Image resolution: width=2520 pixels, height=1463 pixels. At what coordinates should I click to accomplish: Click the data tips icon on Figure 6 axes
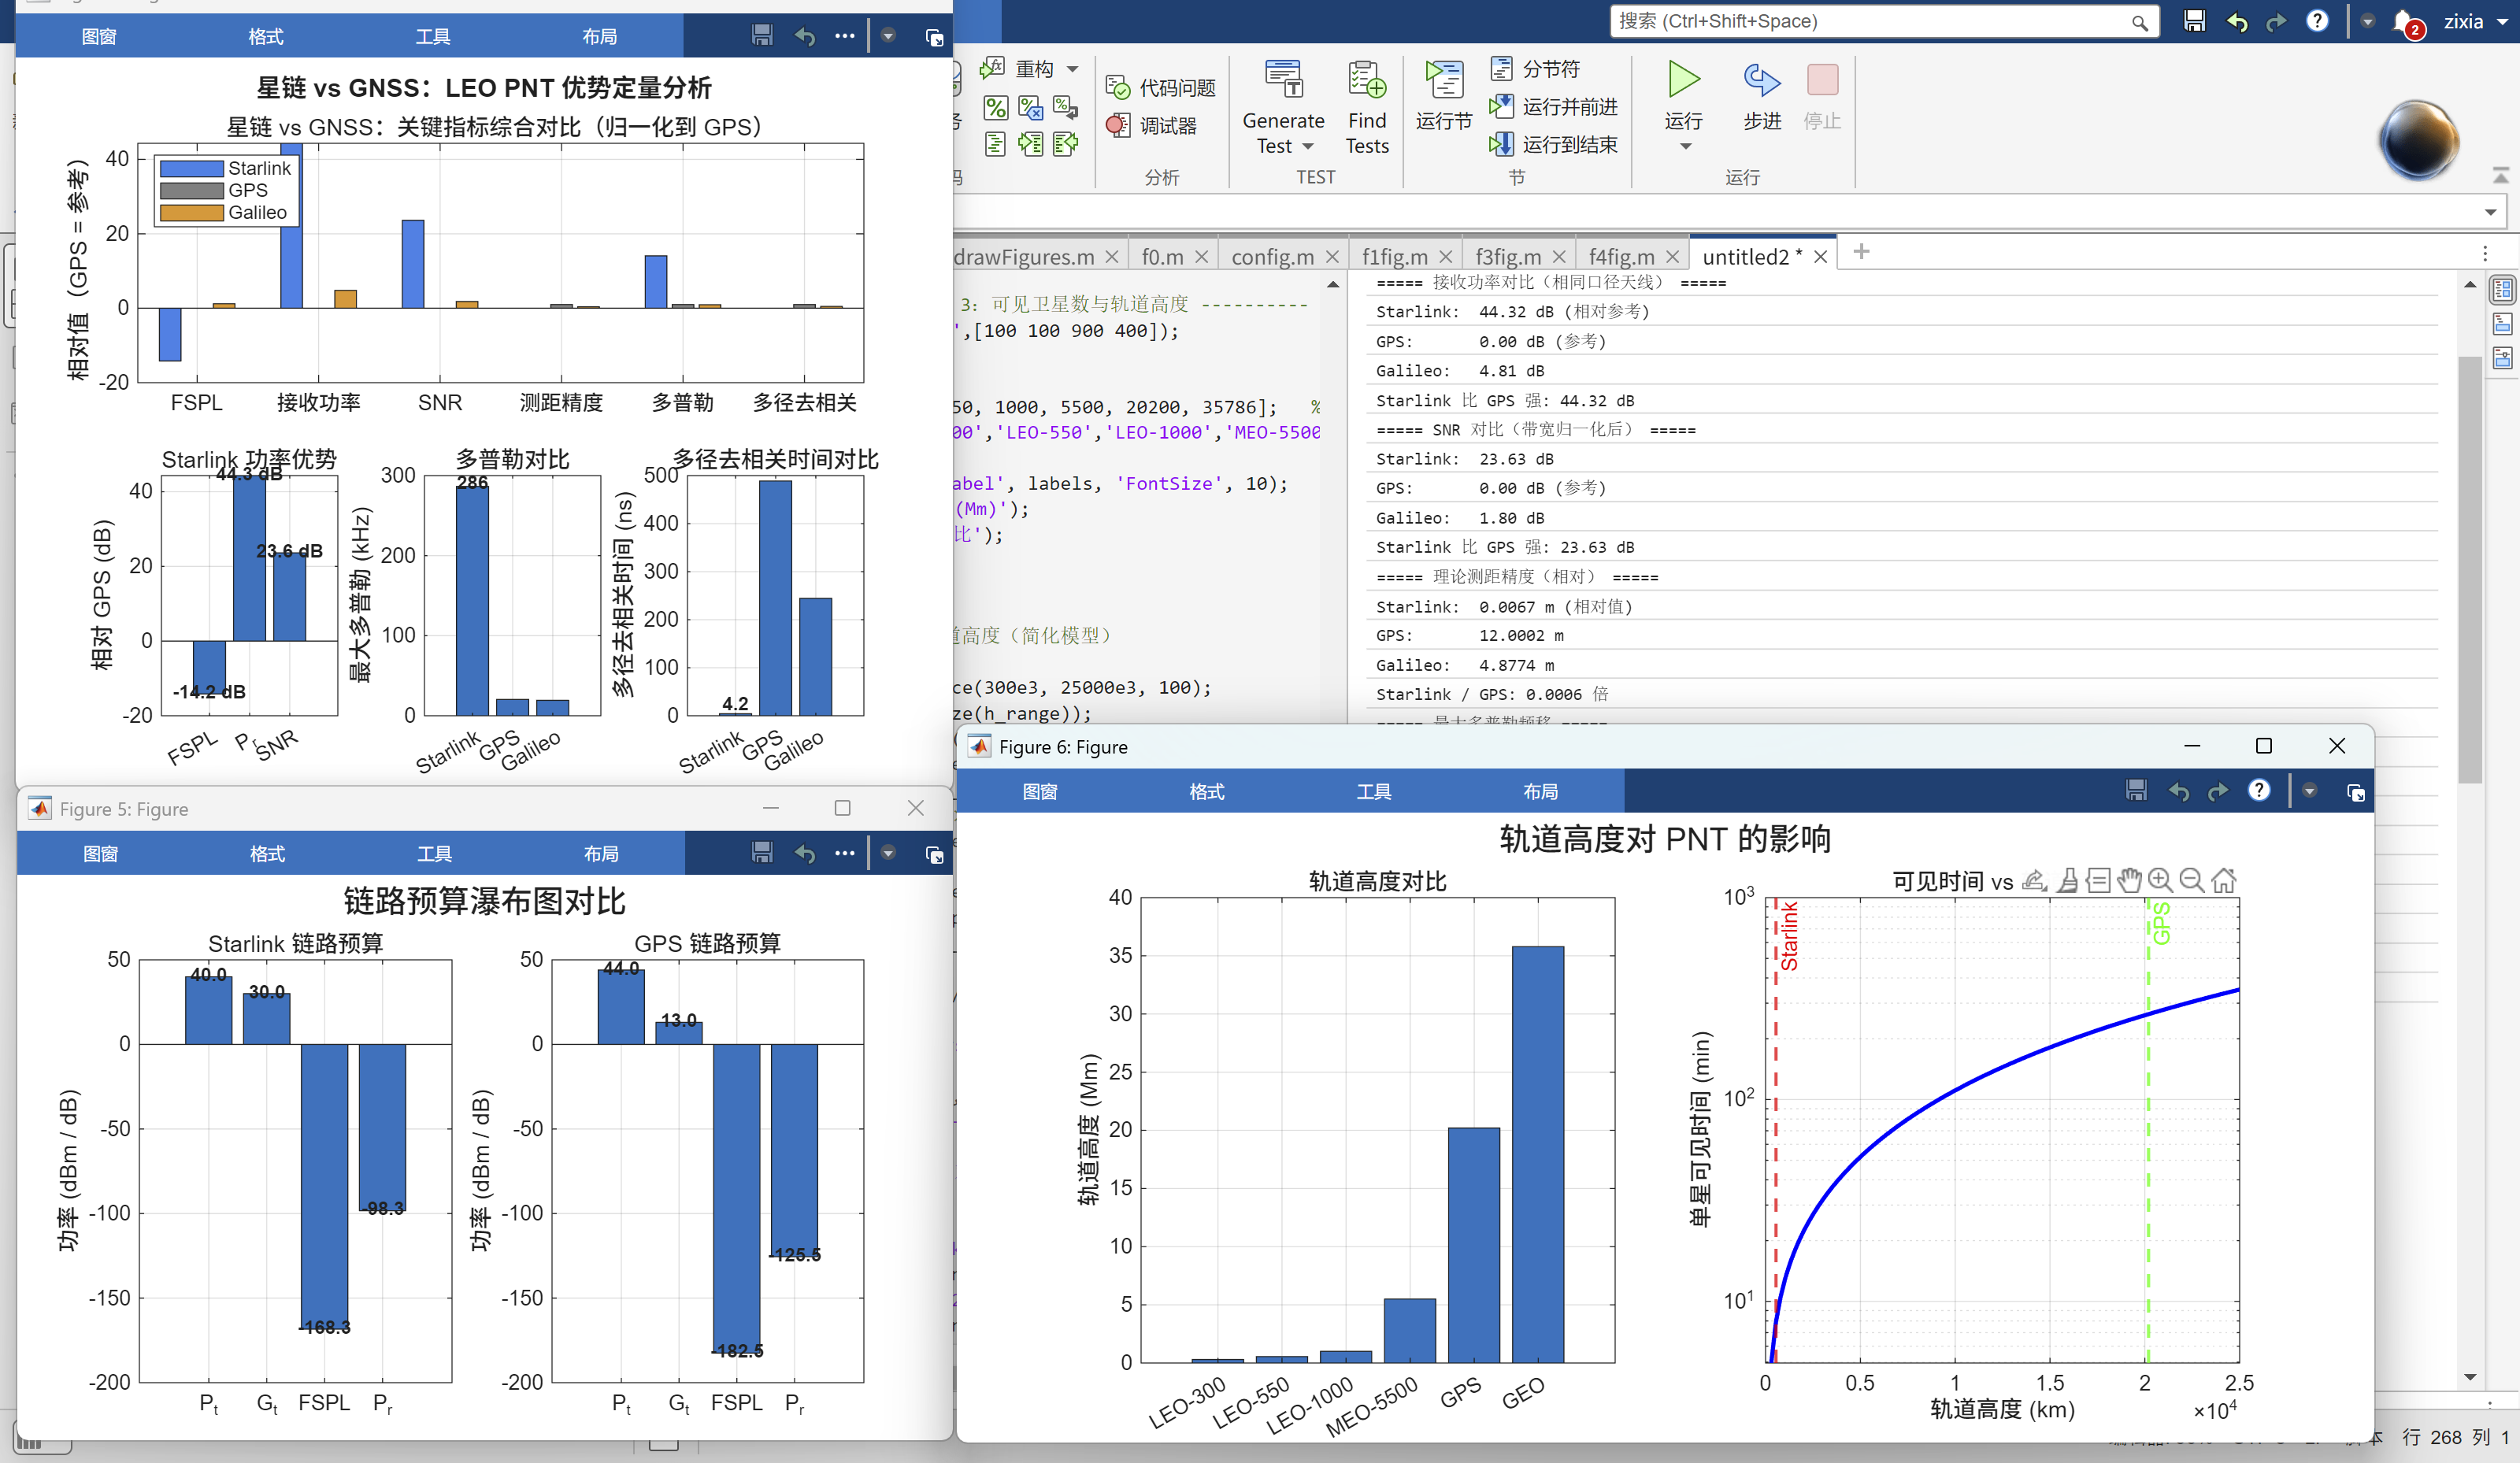click(2098, 880)
